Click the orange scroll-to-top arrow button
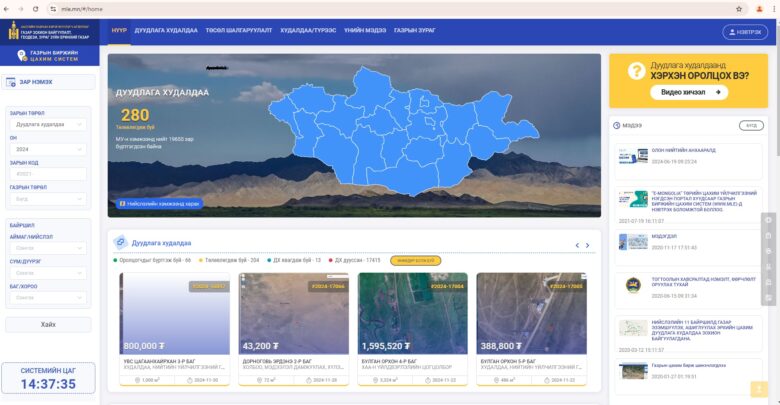Viewport: 780px width, 405px height. (x=759, y=388)
